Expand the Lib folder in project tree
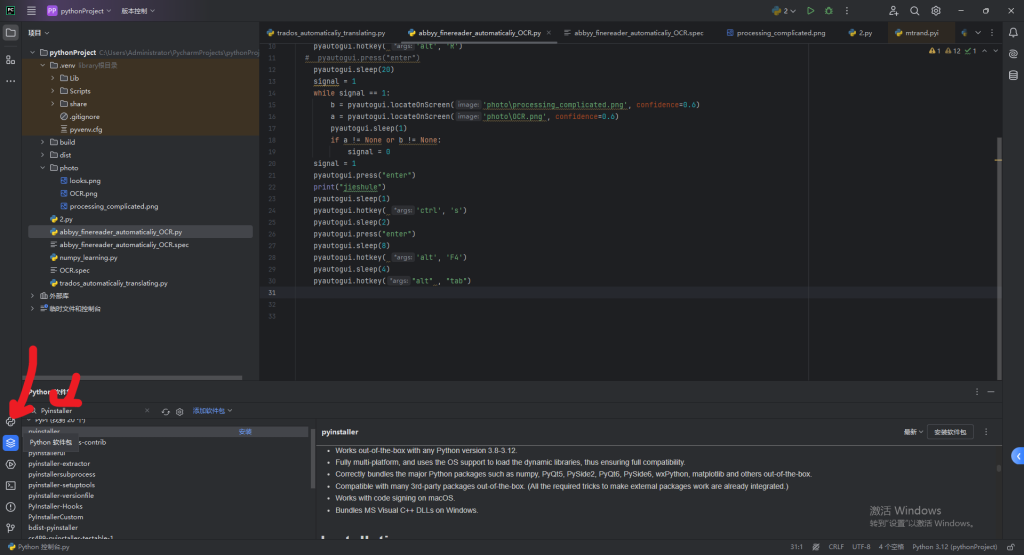 [x=53, y=77]
